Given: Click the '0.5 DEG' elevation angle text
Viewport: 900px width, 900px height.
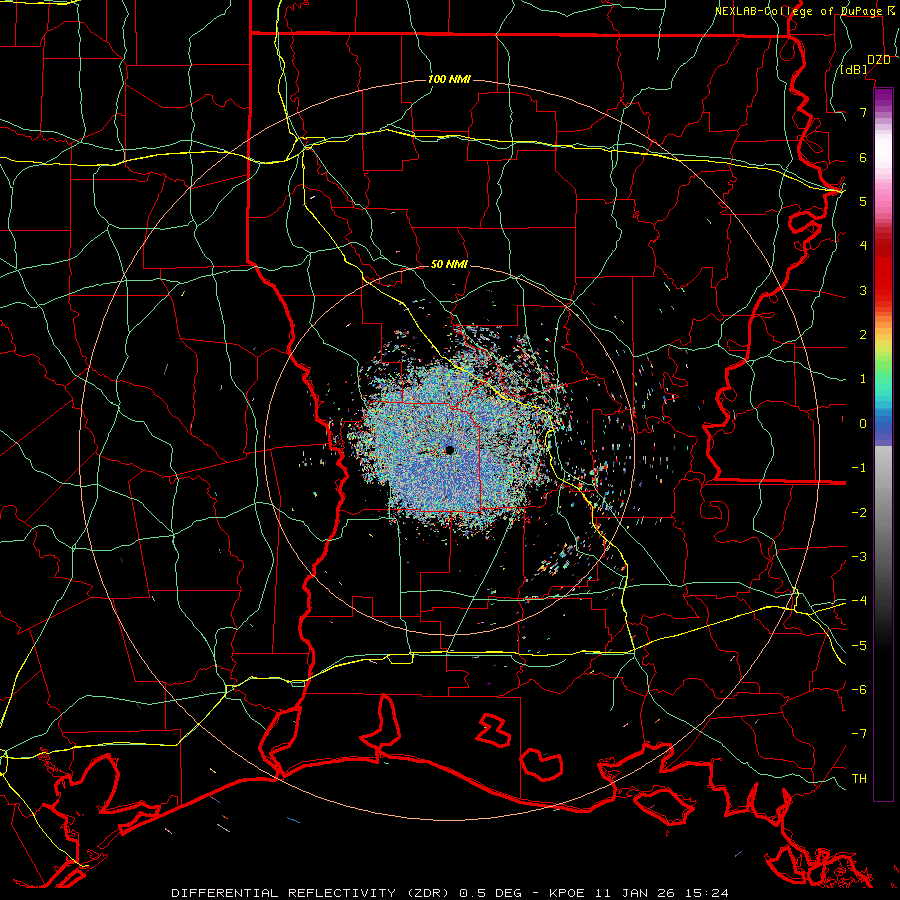Looking at the screenshot, I should pos(490,893).
